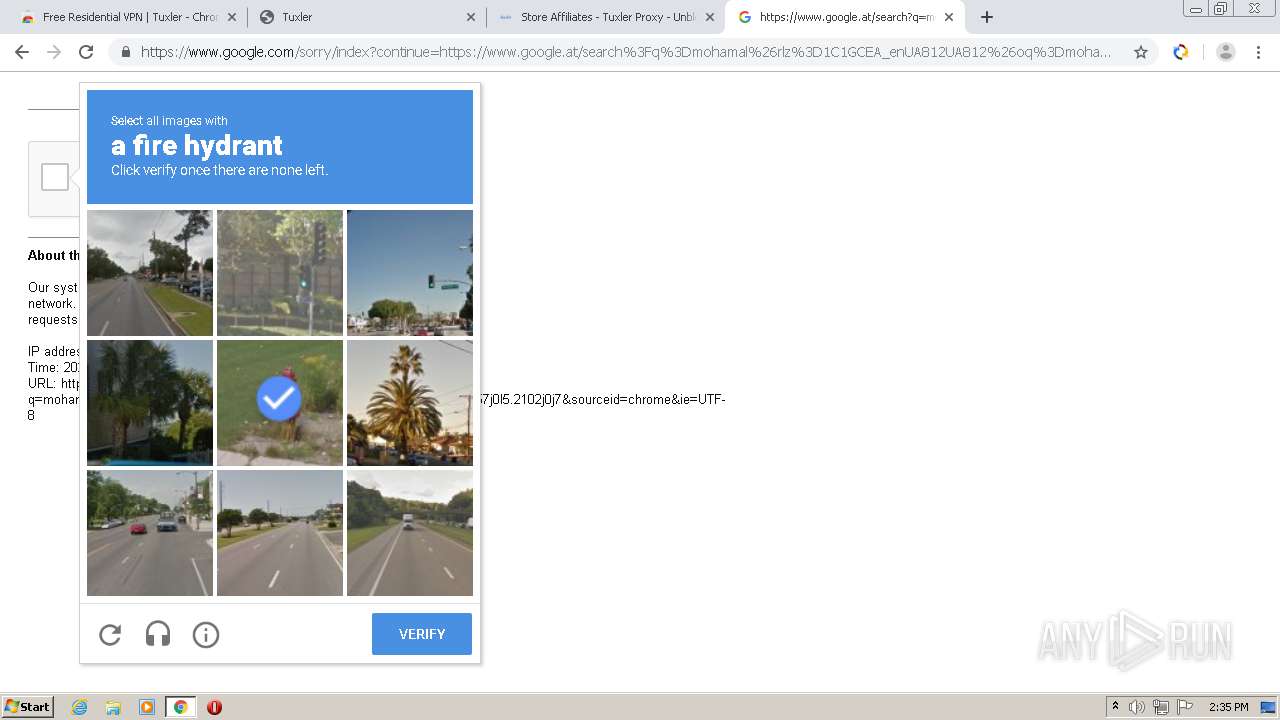Select tile with empty multi-lane road
This screenshot has height=720, width=1280.
point(280,533)
